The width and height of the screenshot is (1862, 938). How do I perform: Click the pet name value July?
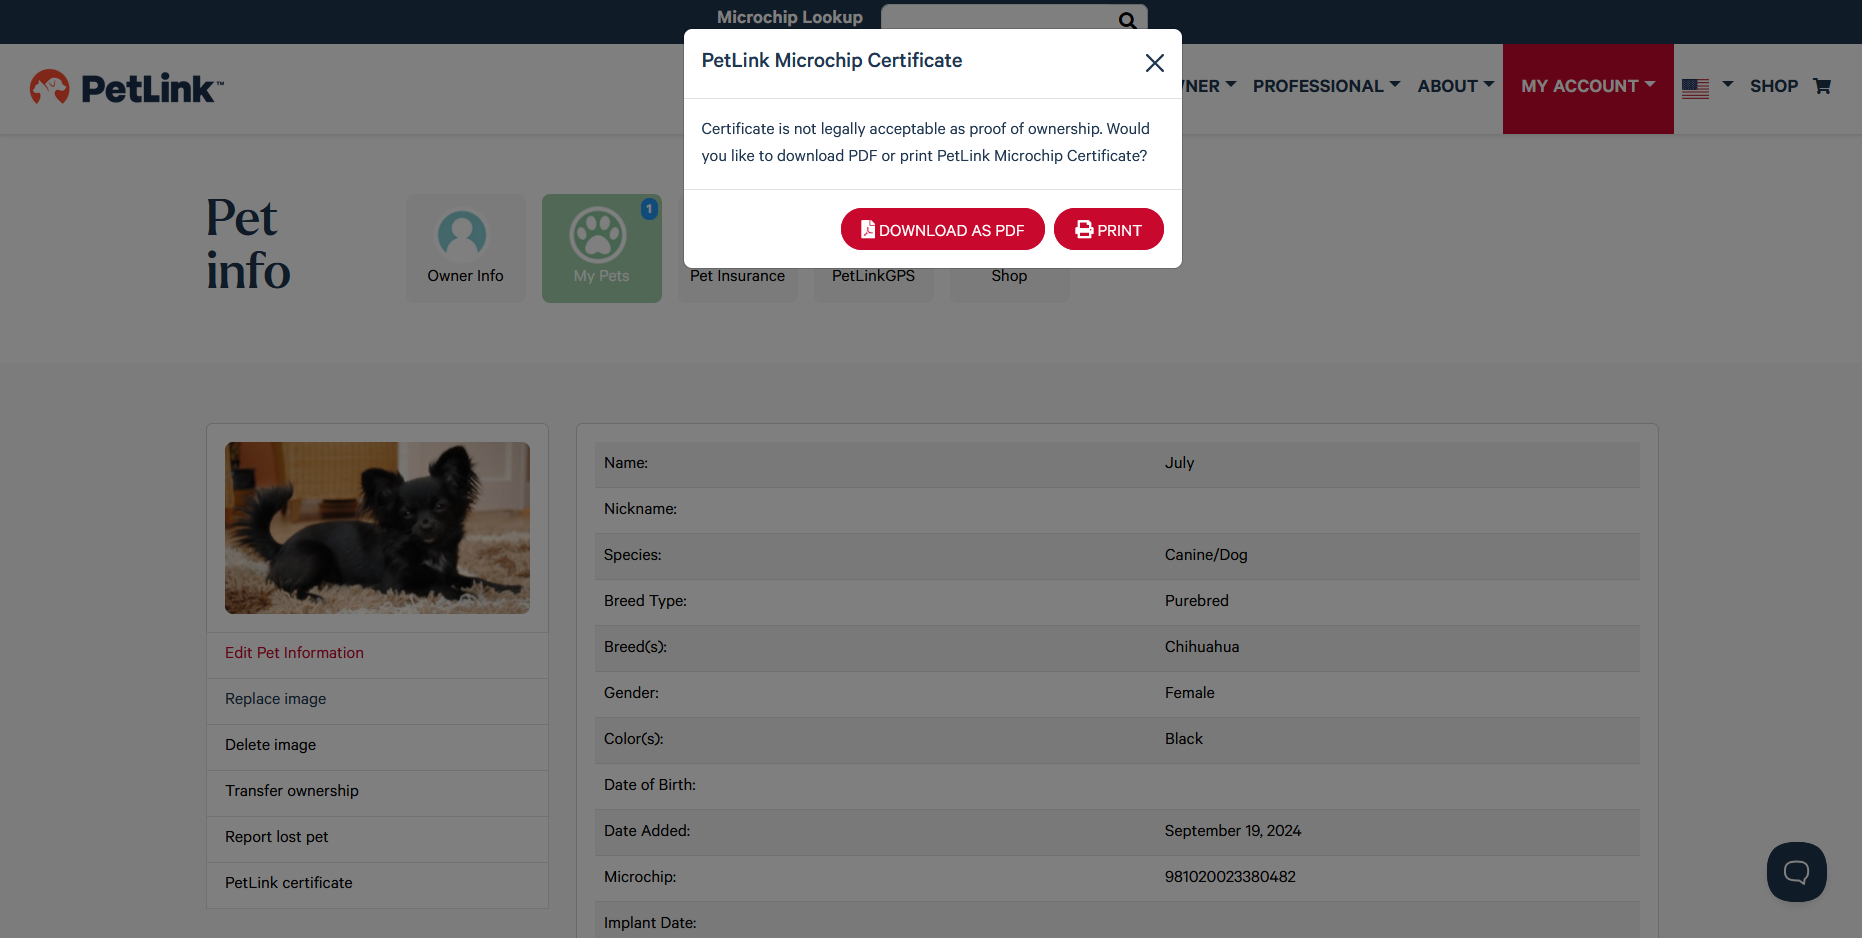[1179, 463]
